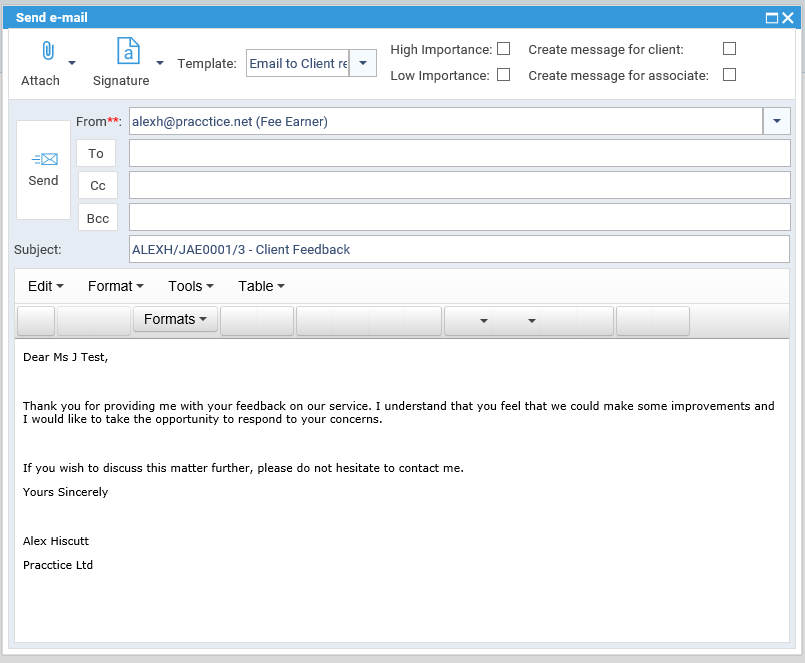Check Create message for client
This screenshot has width=805, height=663.
(729, 49)
